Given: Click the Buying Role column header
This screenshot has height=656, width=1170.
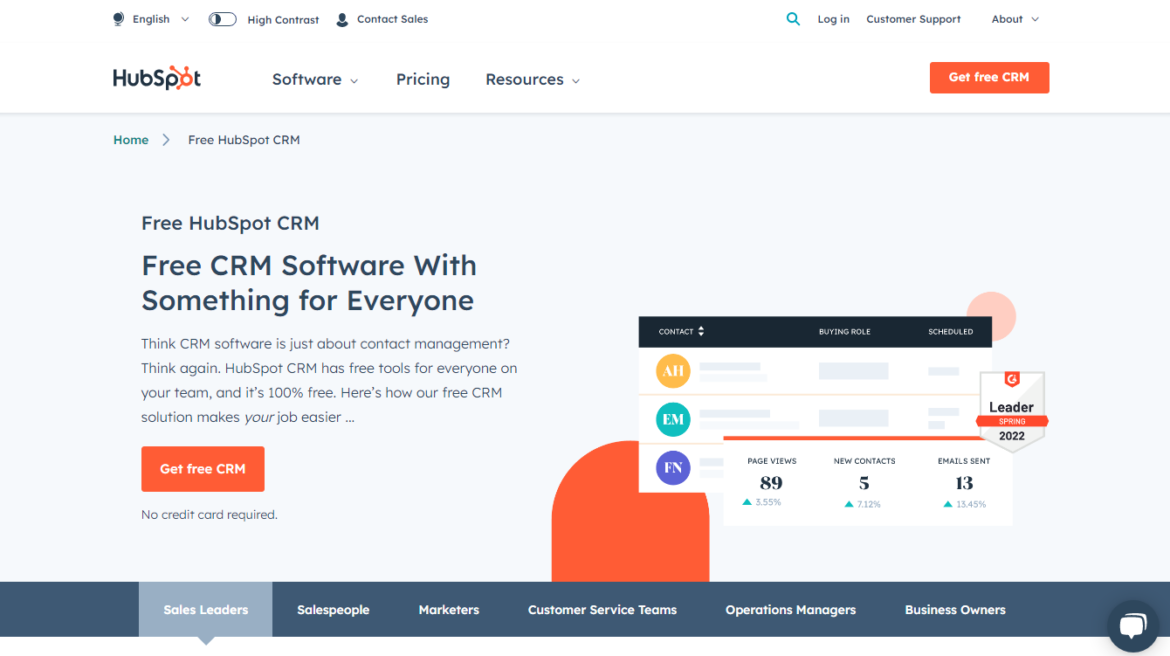Looking at the screenshot, I should tap(845, 331).
